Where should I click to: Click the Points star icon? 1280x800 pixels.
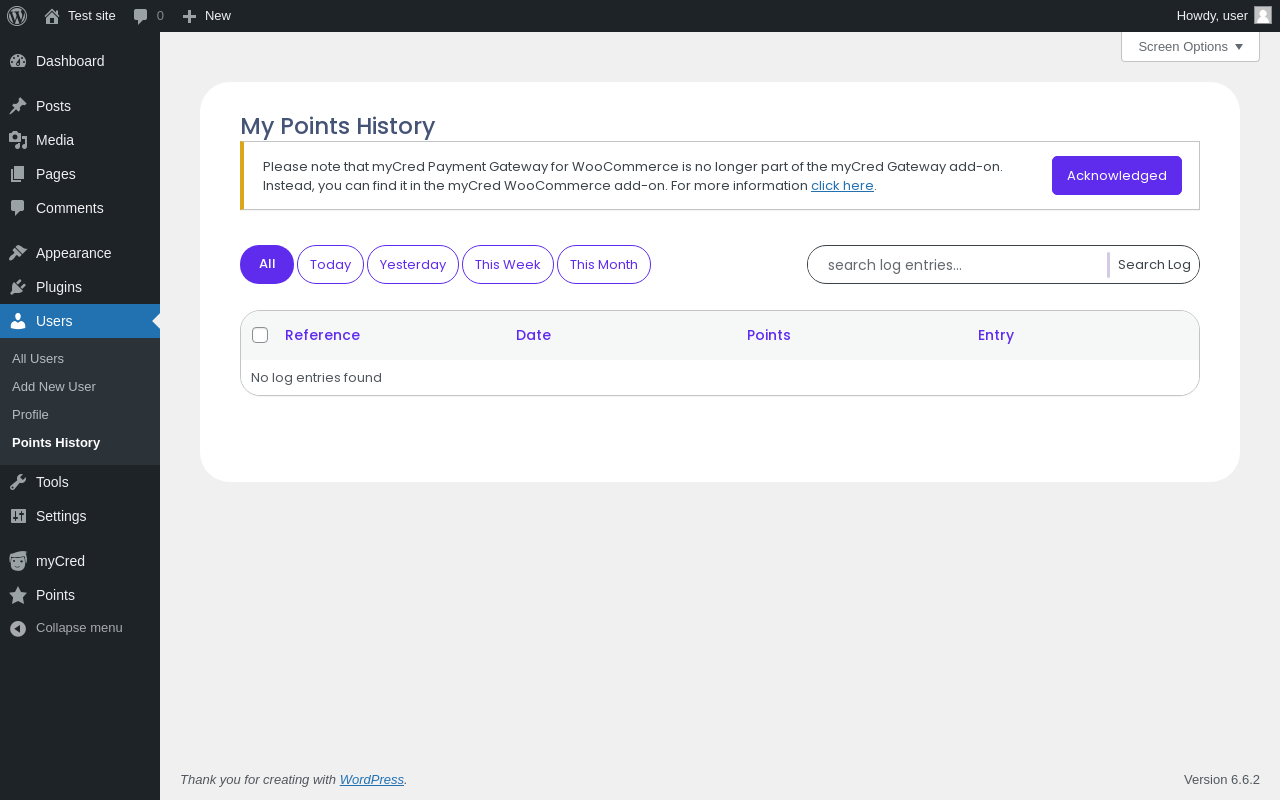pos(18,595)
